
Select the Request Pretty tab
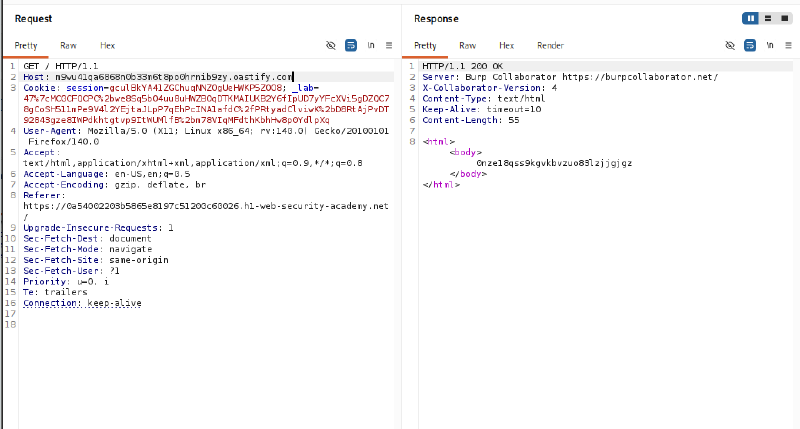pyautogui.click(x=26, y=45)
